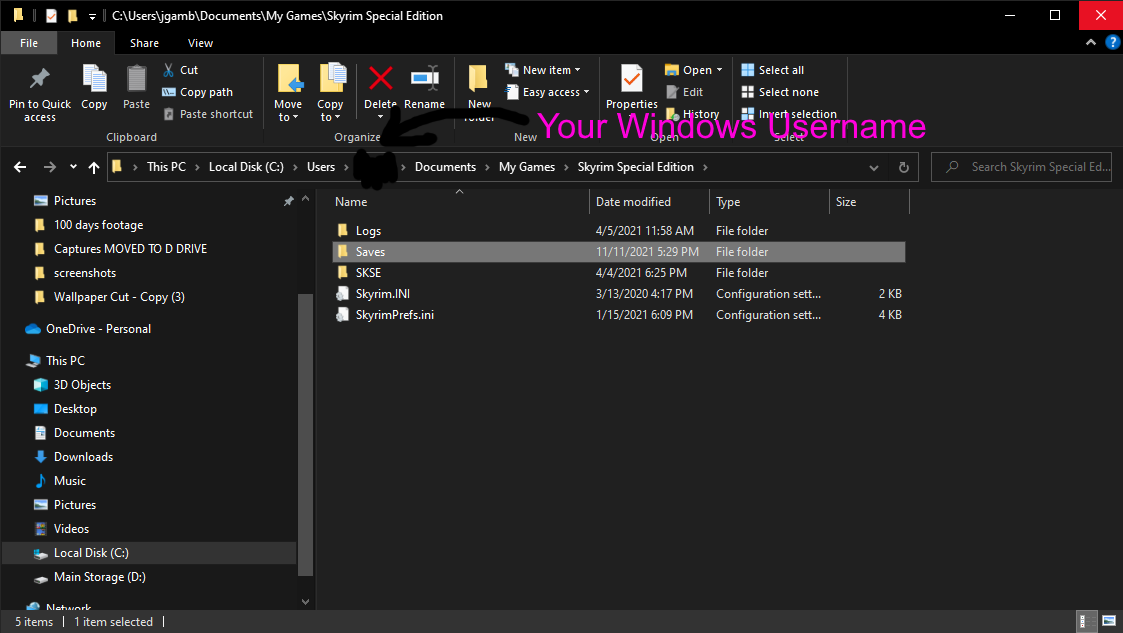Switch to Large icons view

(x=1109, y=621)
